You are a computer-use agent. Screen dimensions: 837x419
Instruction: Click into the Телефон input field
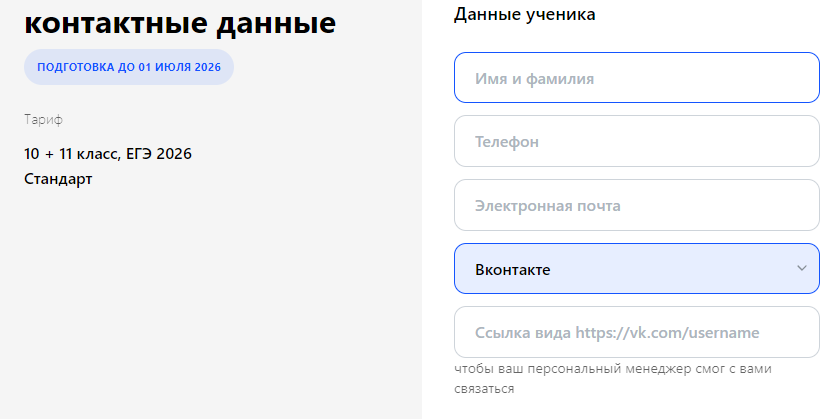[x=637, y=141]
